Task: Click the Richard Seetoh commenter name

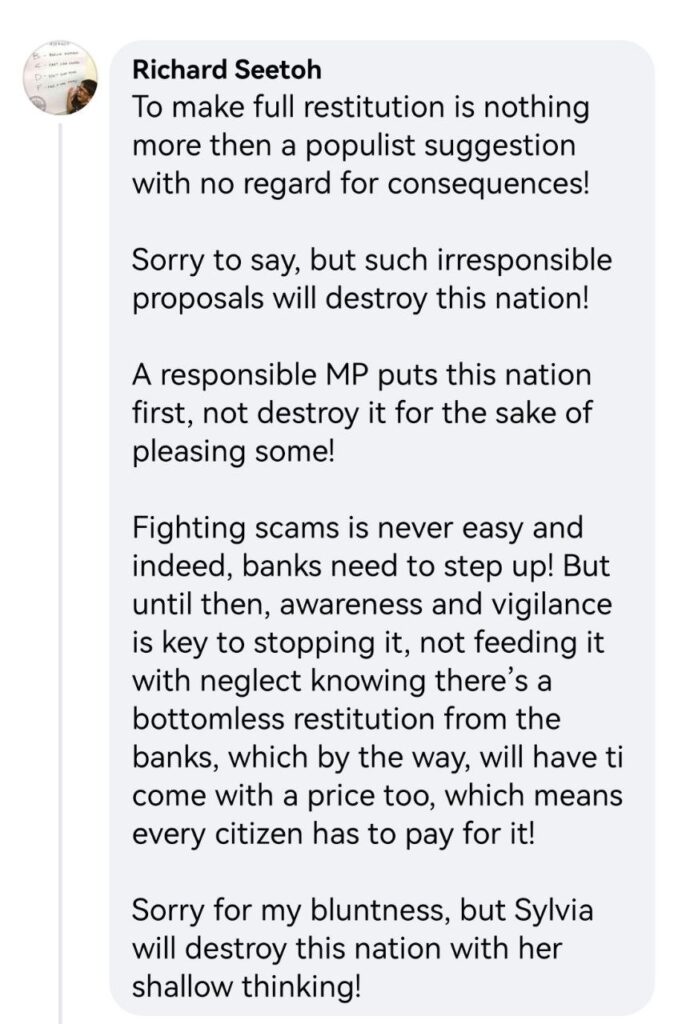Action: pos(227,69)
